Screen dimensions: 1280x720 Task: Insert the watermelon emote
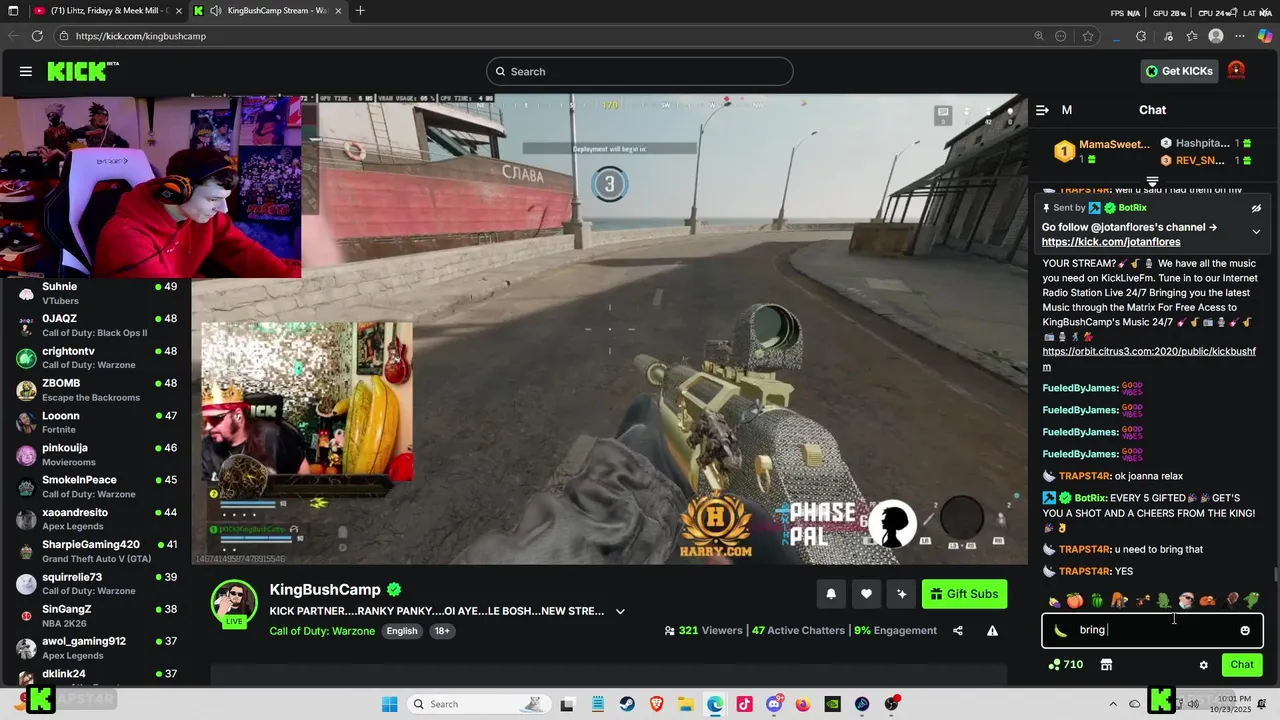pos(1097,601)
